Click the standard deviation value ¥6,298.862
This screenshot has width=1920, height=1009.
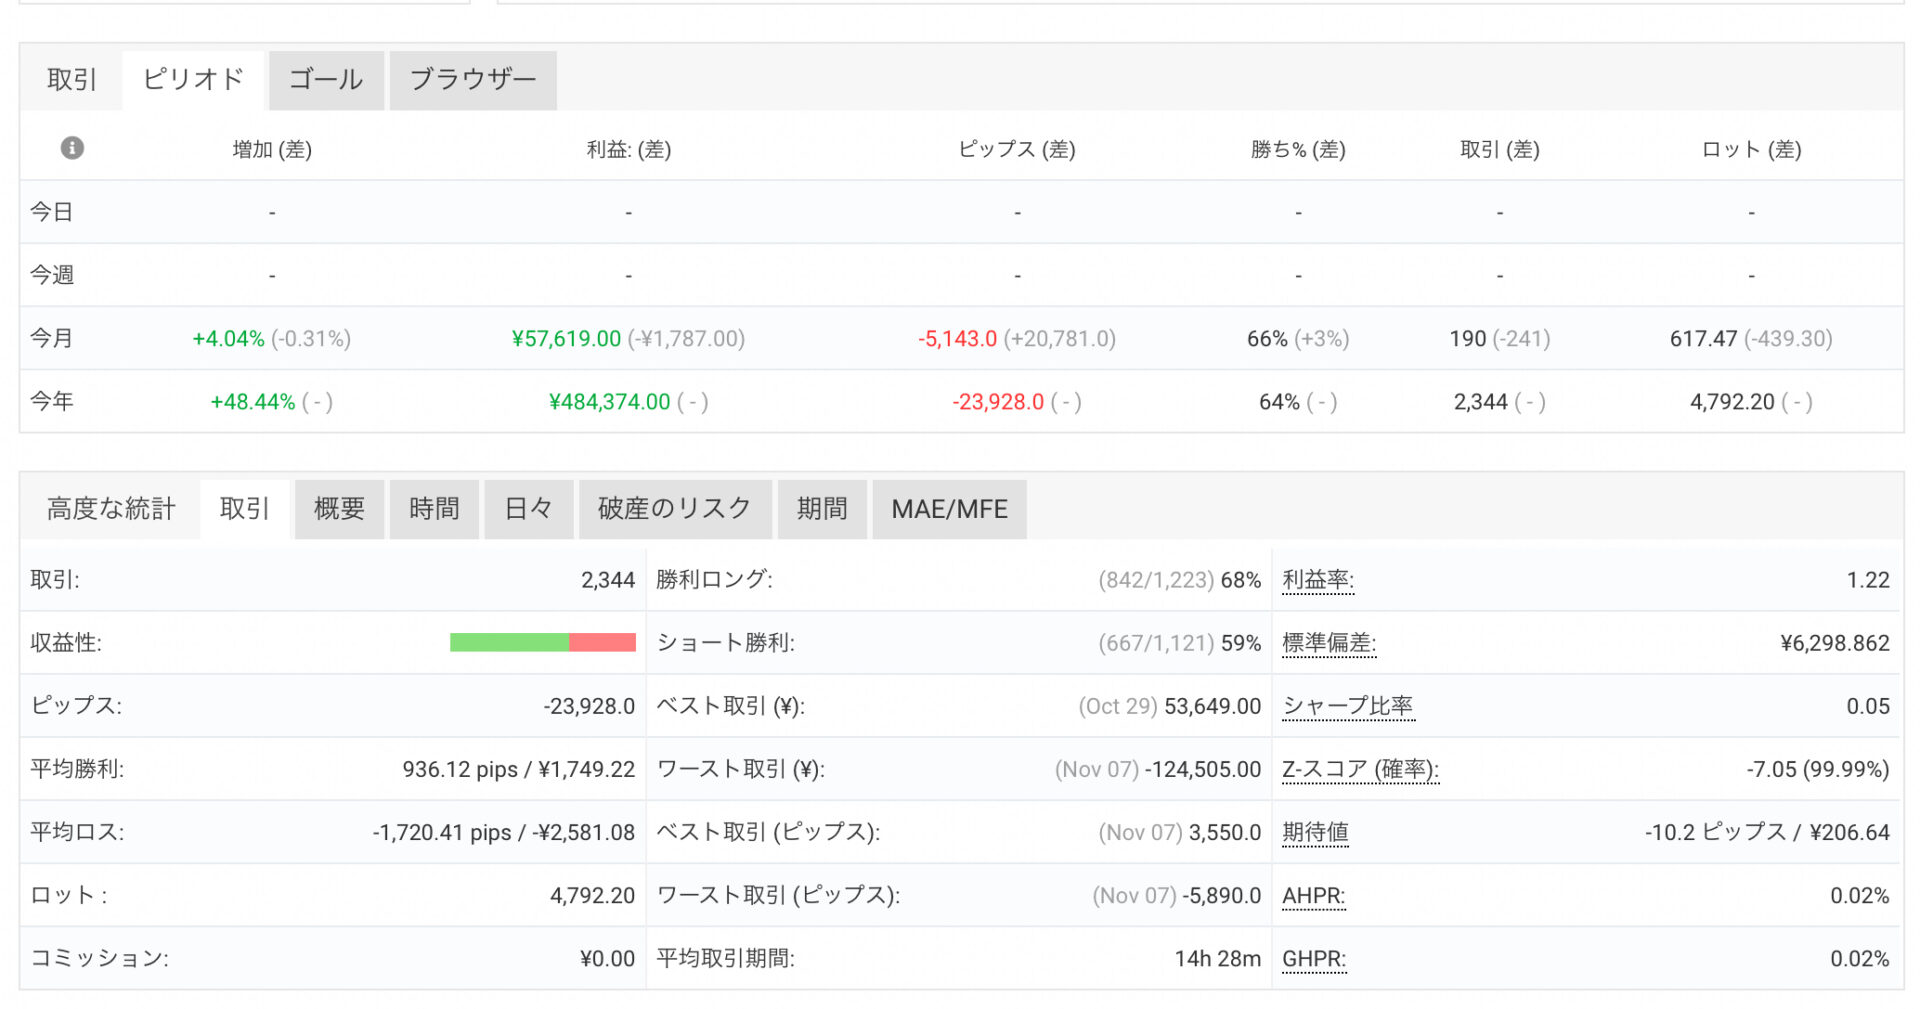point(1835,643)
